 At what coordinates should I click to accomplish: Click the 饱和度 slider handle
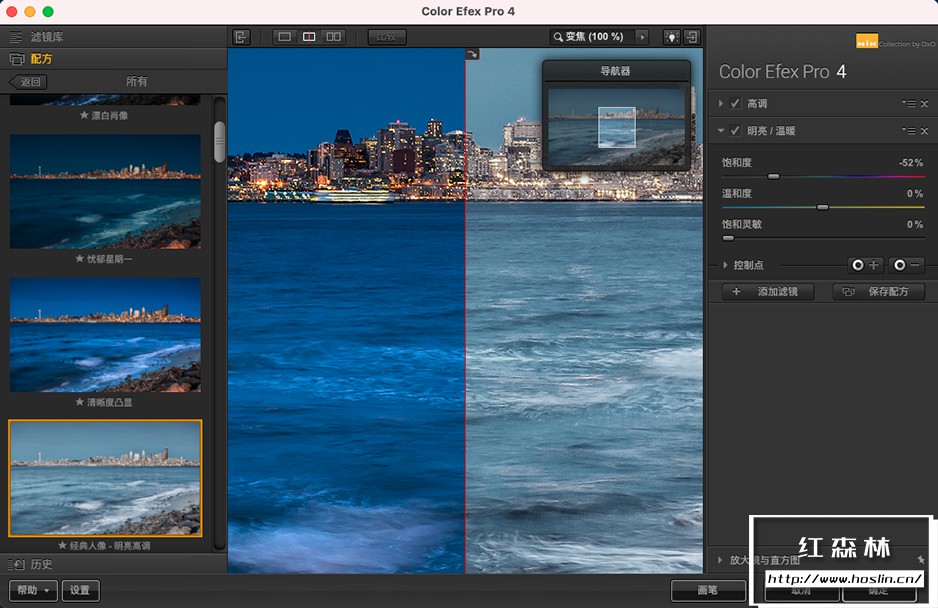click(773, 177)
